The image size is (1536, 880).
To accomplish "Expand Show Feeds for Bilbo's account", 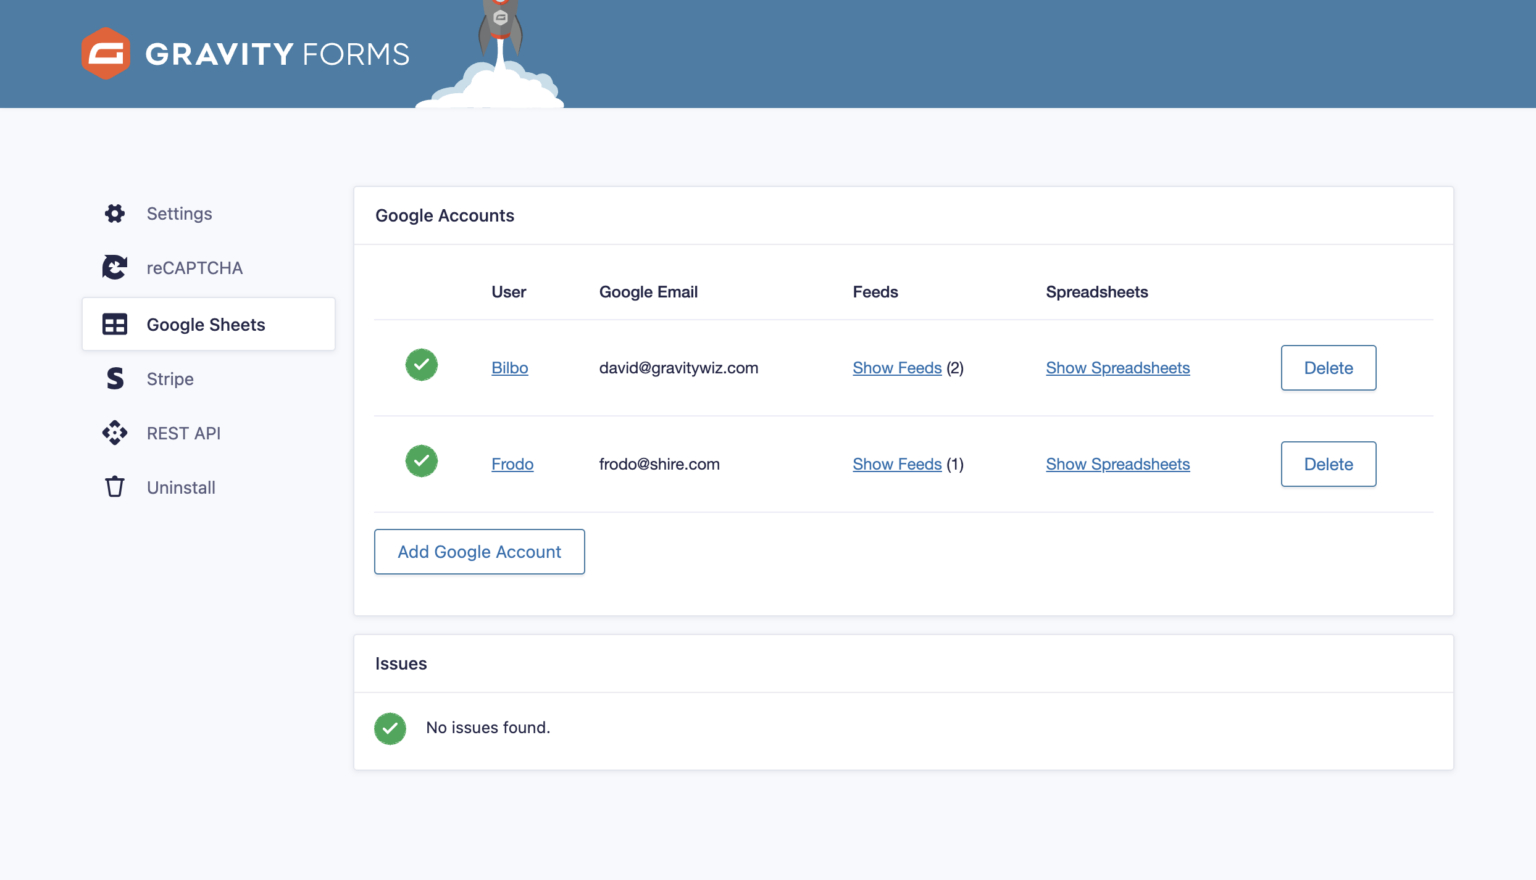I will point(897,368).
